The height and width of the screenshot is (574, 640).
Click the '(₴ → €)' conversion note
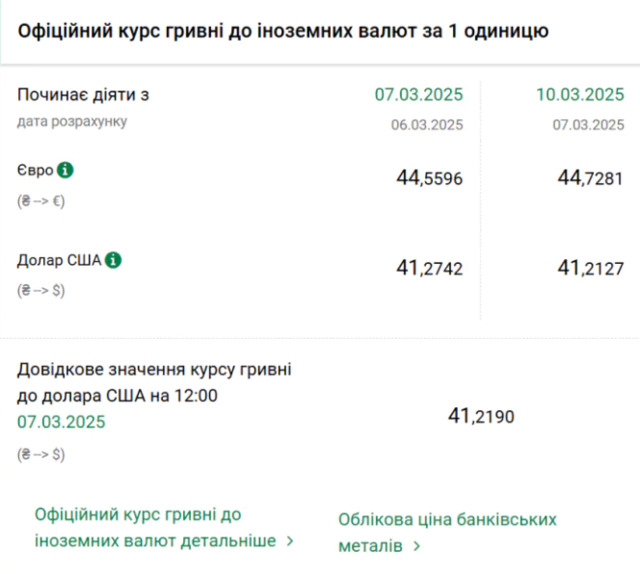coord(41,201)
